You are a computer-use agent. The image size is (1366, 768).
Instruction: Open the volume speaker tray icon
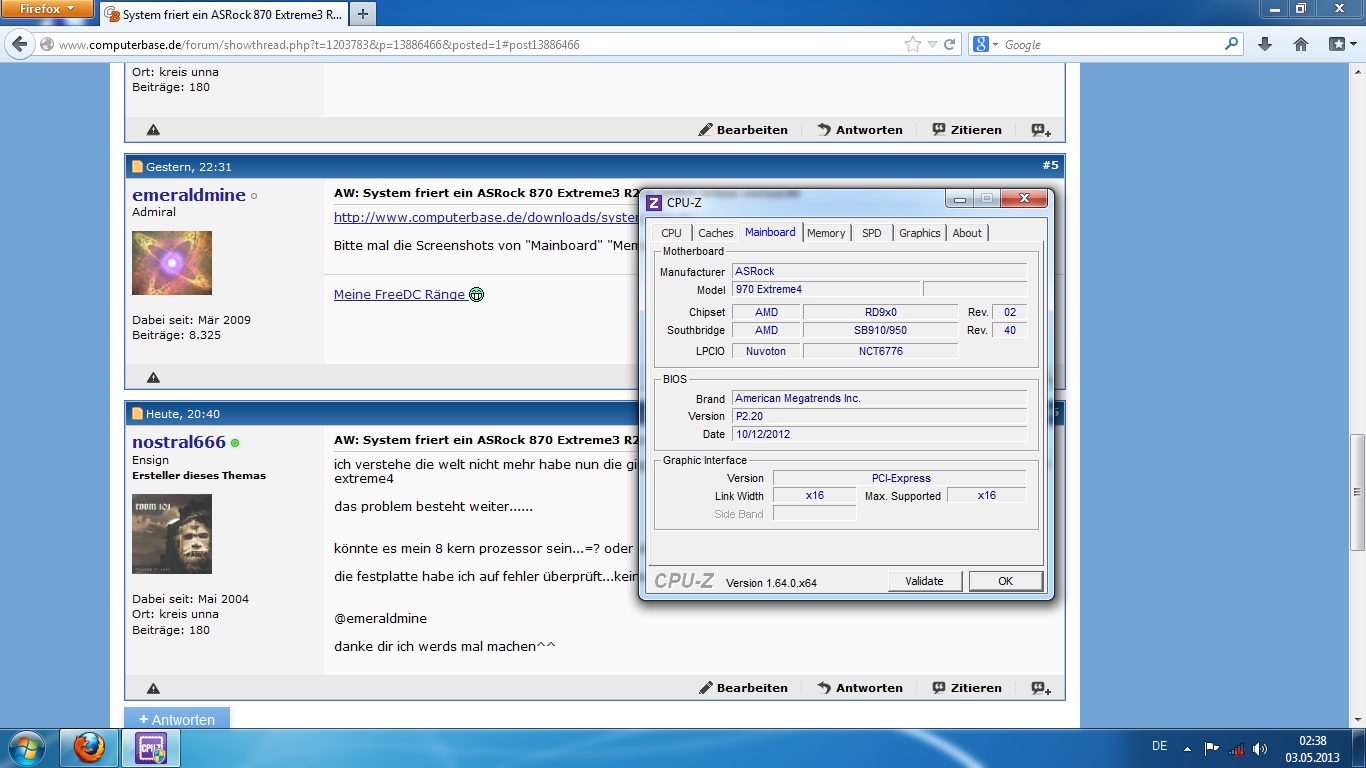pos(1260,748)
